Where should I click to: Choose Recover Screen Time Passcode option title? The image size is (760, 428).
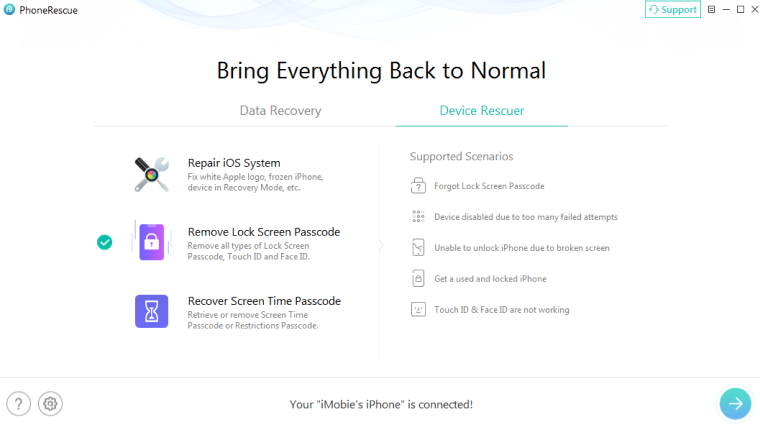click(264, 301)
